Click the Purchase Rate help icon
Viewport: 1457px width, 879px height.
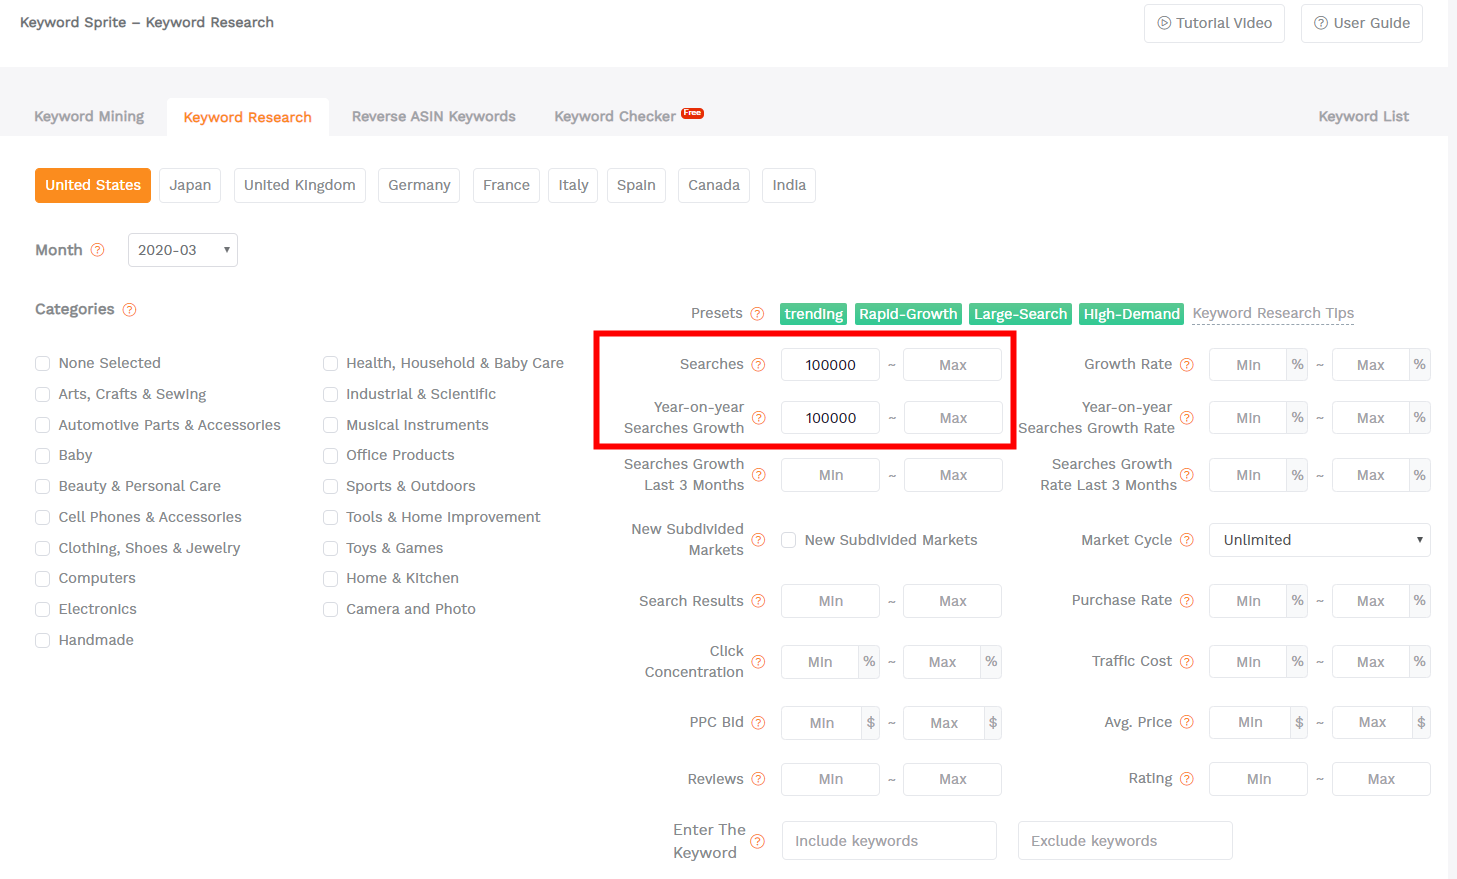(x=1186, y=601)
